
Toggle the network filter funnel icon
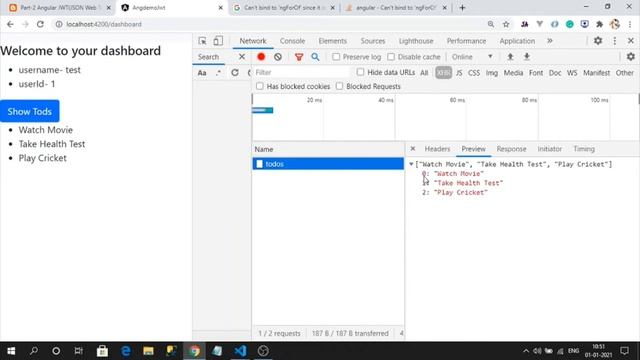[x=299, y=57]
